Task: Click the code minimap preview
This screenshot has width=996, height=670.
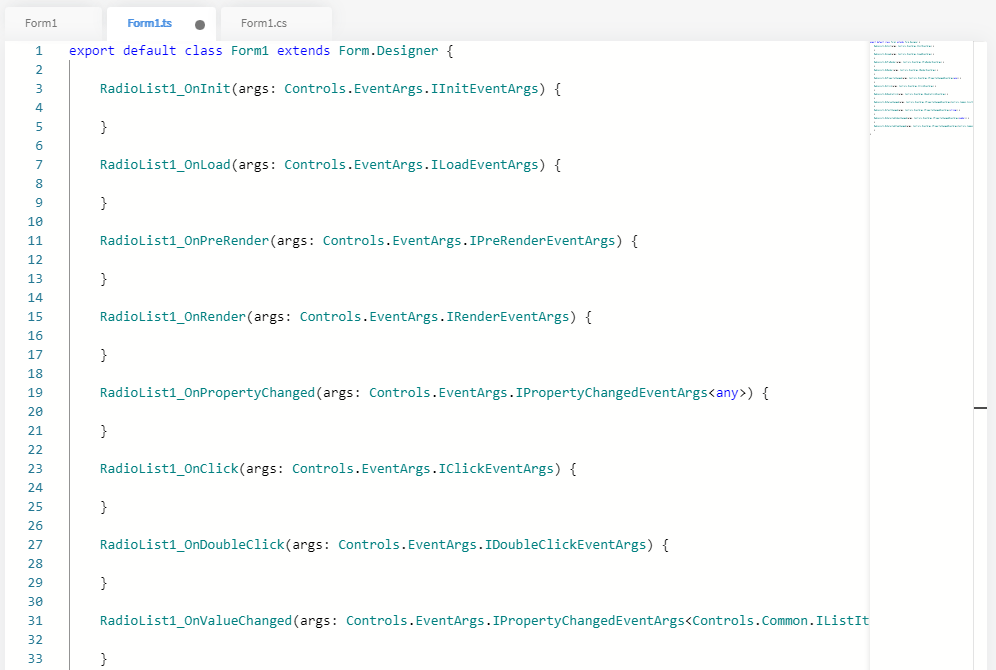Action: point(920,88)
